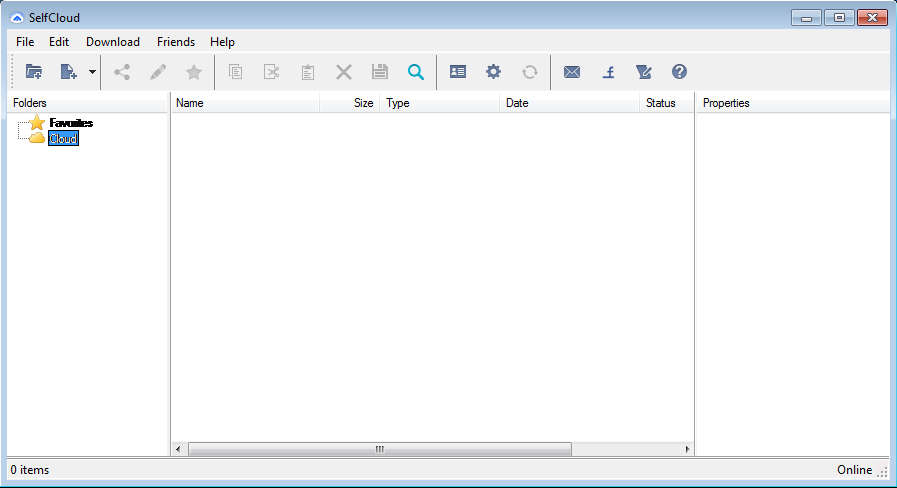Click the filter-edit icon beside help
Screen dimensions: 897x488
(x=644, y=72)
